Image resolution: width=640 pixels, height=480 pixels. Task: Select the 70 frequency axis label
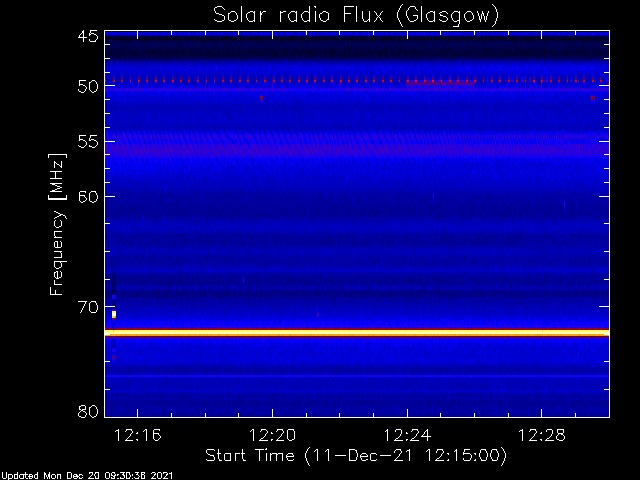click(x=88, y=307)
